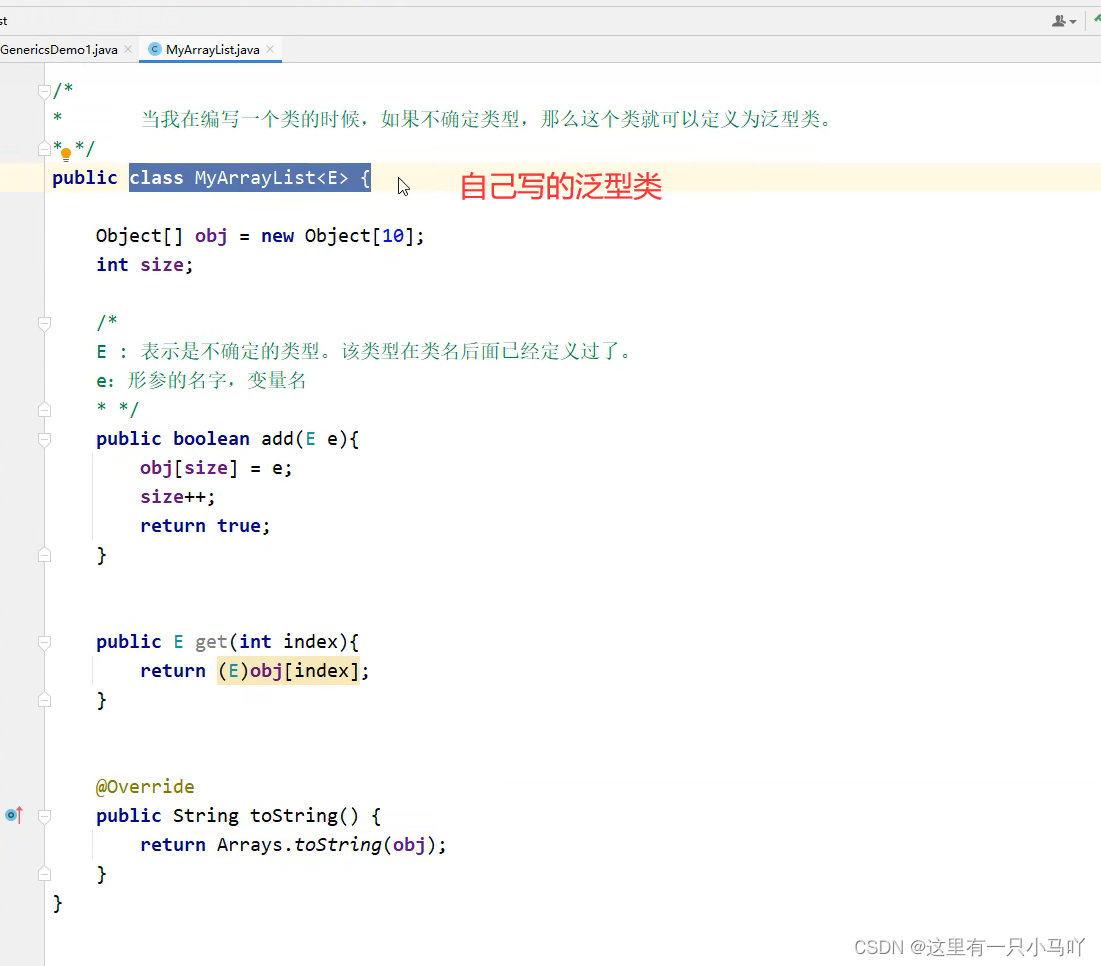
Task: Click the overriding method gutter icon beside toString
Action: click(12, 815)
